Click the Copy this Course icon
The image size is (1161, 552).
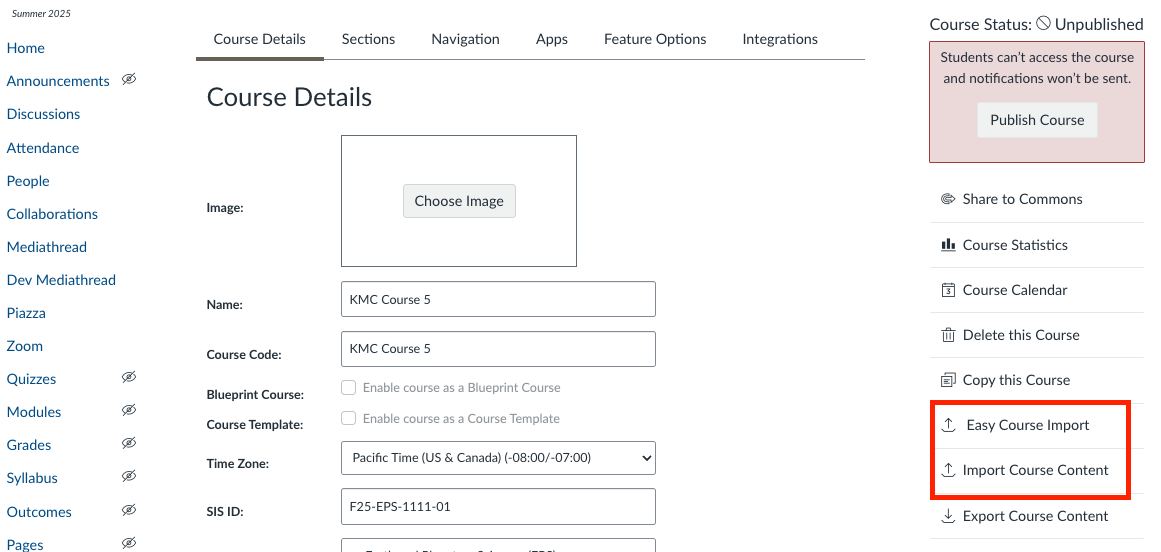pos(948,380)
